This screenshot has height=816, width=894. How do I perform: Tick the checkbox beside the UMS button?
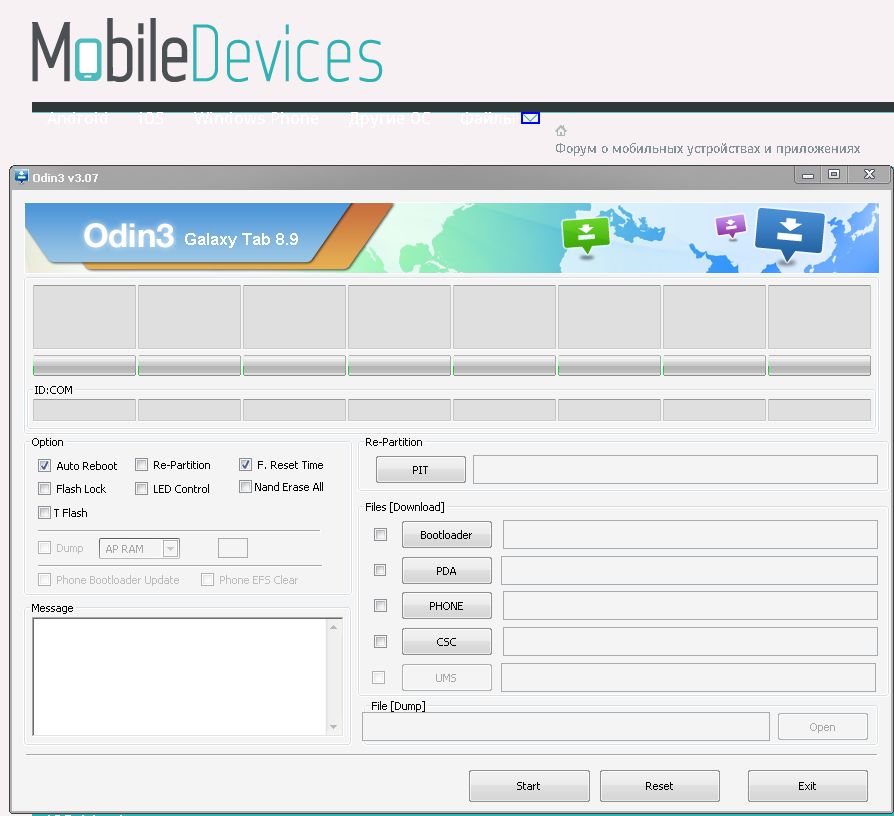379,677
